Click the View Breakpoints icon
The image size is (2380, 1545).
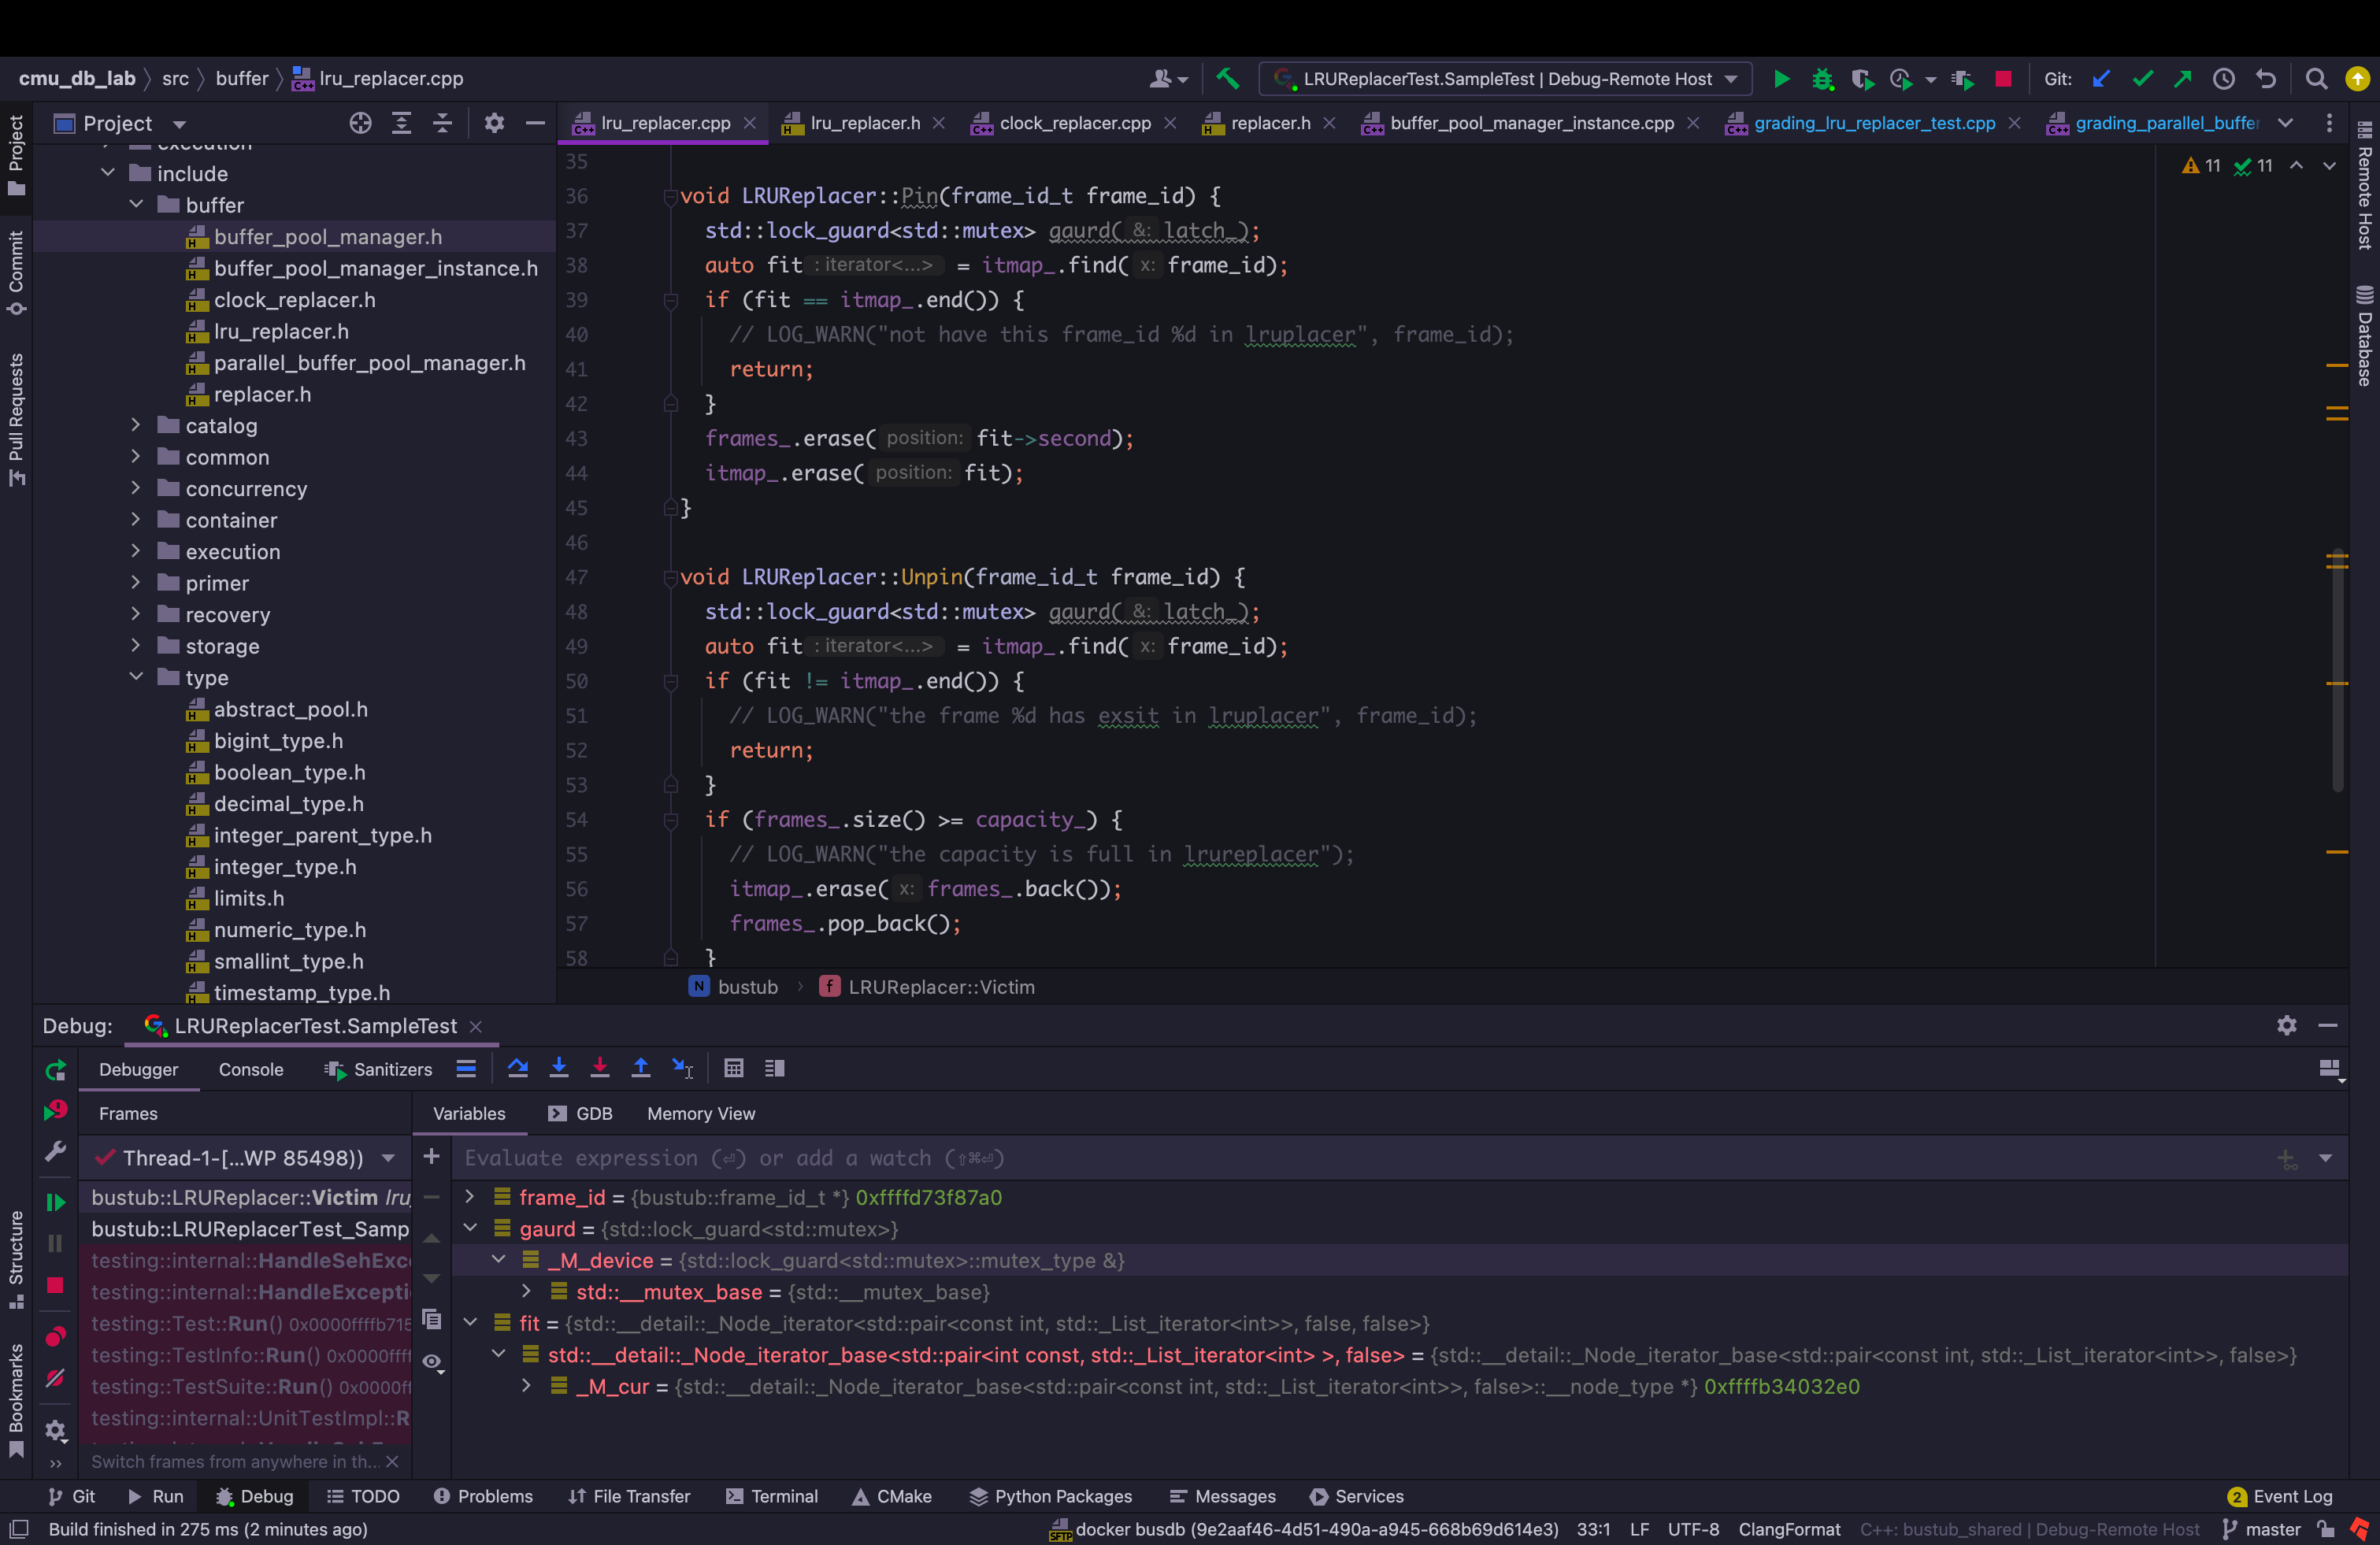coord(56,1337)
